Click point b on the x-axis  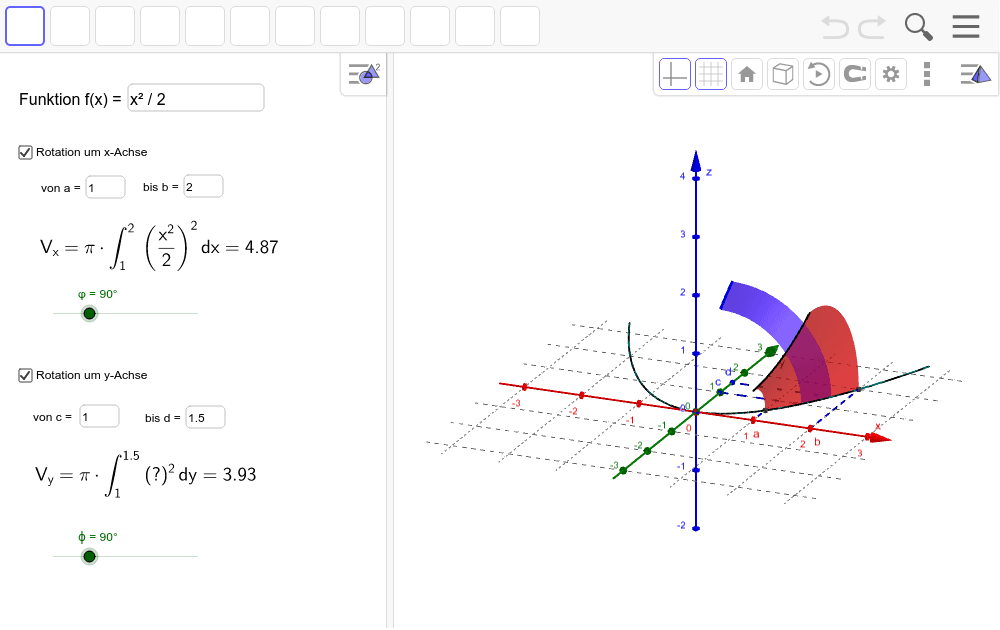click(x=811, y=429)
